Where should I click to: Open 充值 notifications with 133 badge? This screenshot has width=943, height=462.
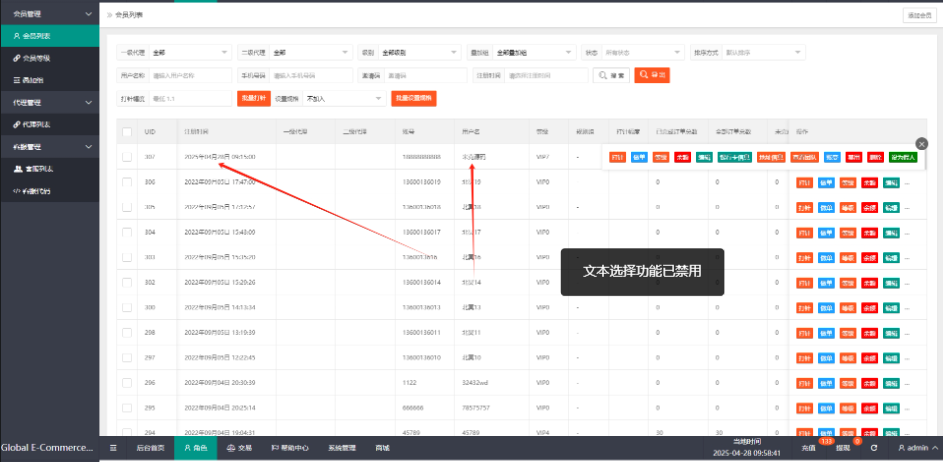809,448
